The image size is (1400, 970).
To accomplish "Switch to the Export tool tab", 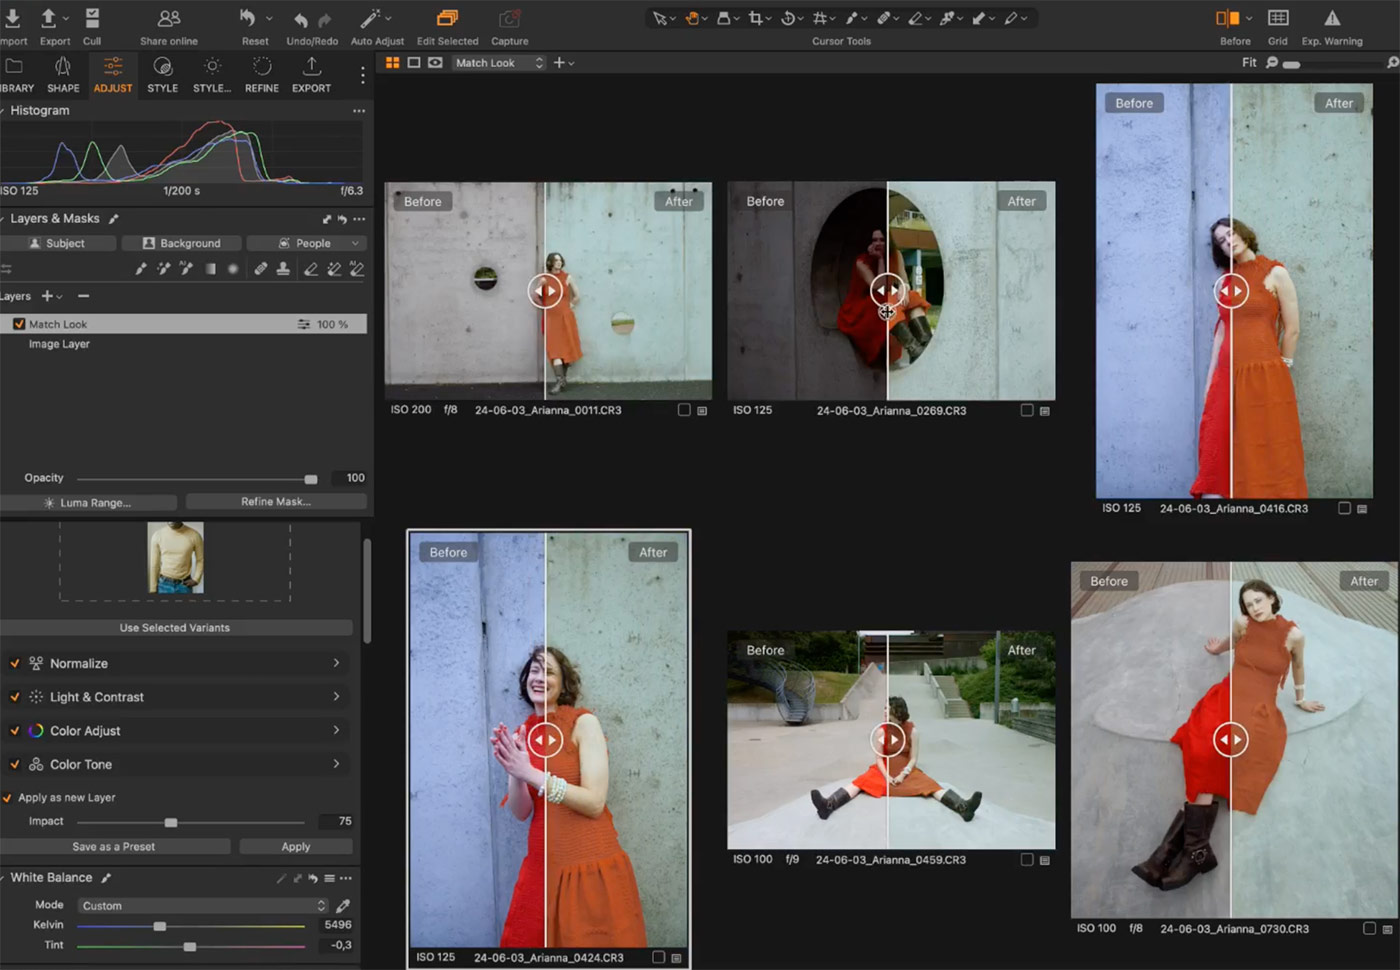I will (x=311, y=75).
